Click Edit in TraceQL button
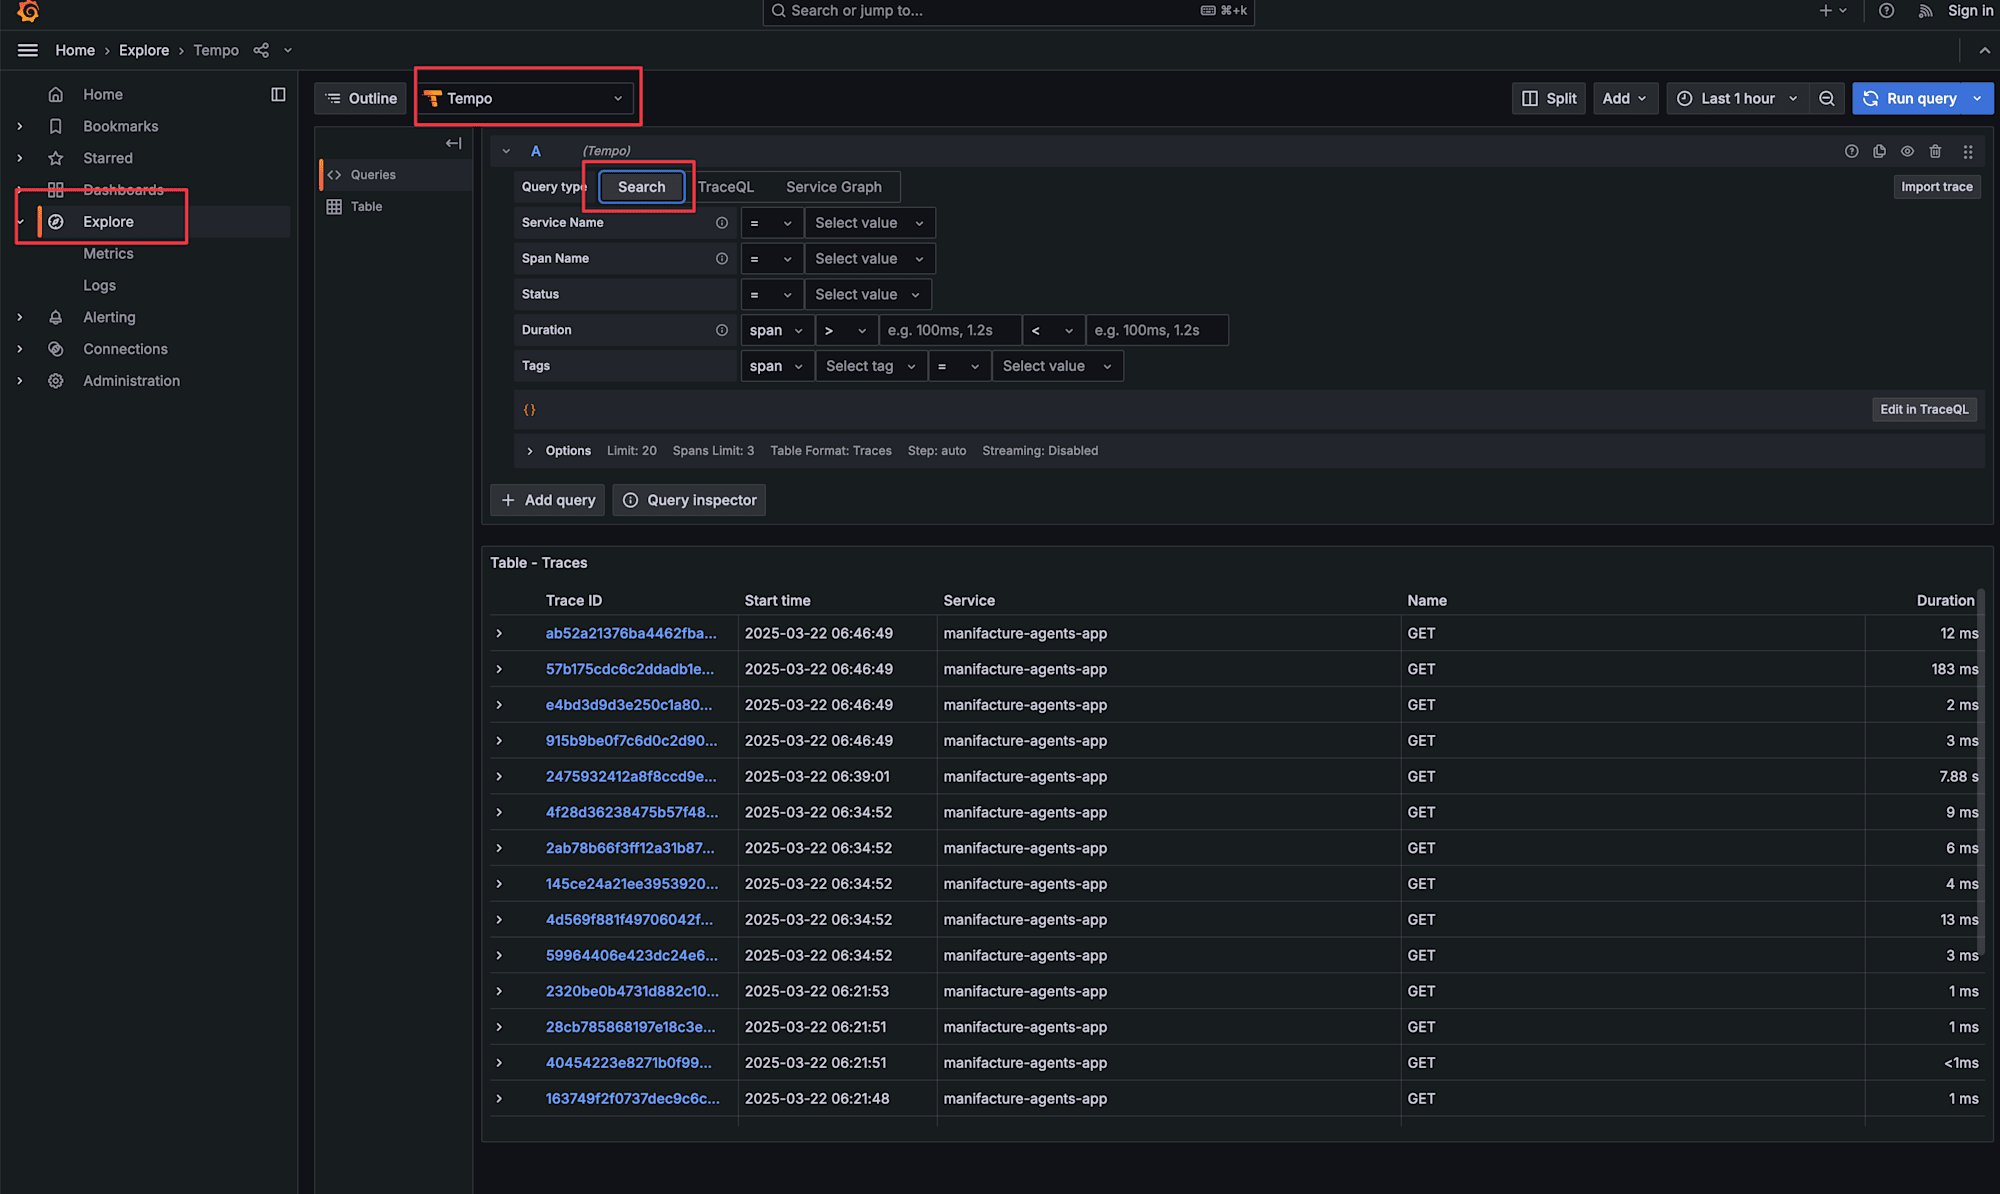Viewport: 2000px width, 1194px height. [x=1924, y=409]
